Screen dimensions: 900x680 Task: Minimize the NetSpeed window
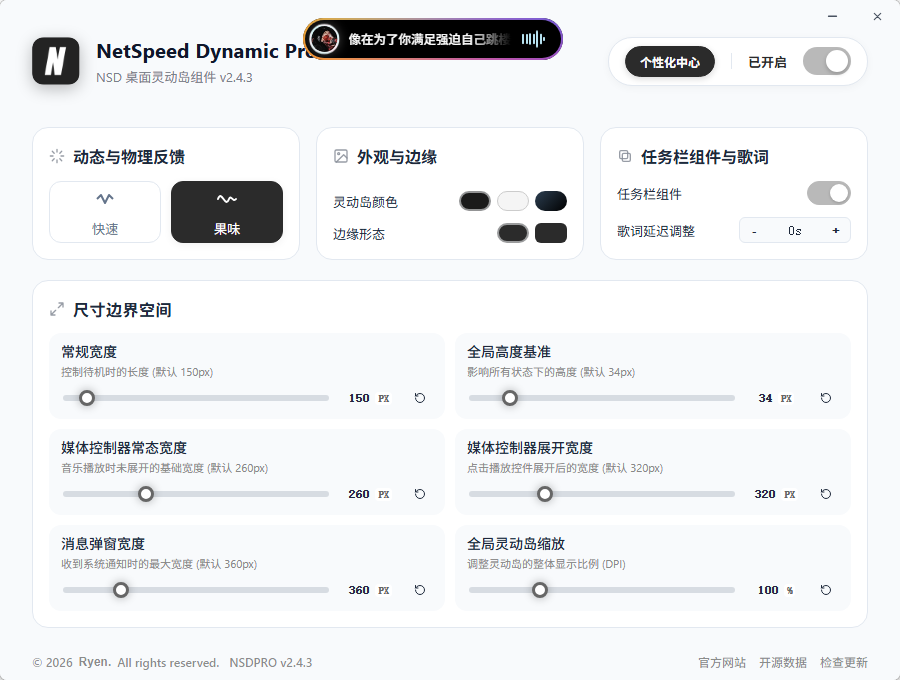(832, 16)
